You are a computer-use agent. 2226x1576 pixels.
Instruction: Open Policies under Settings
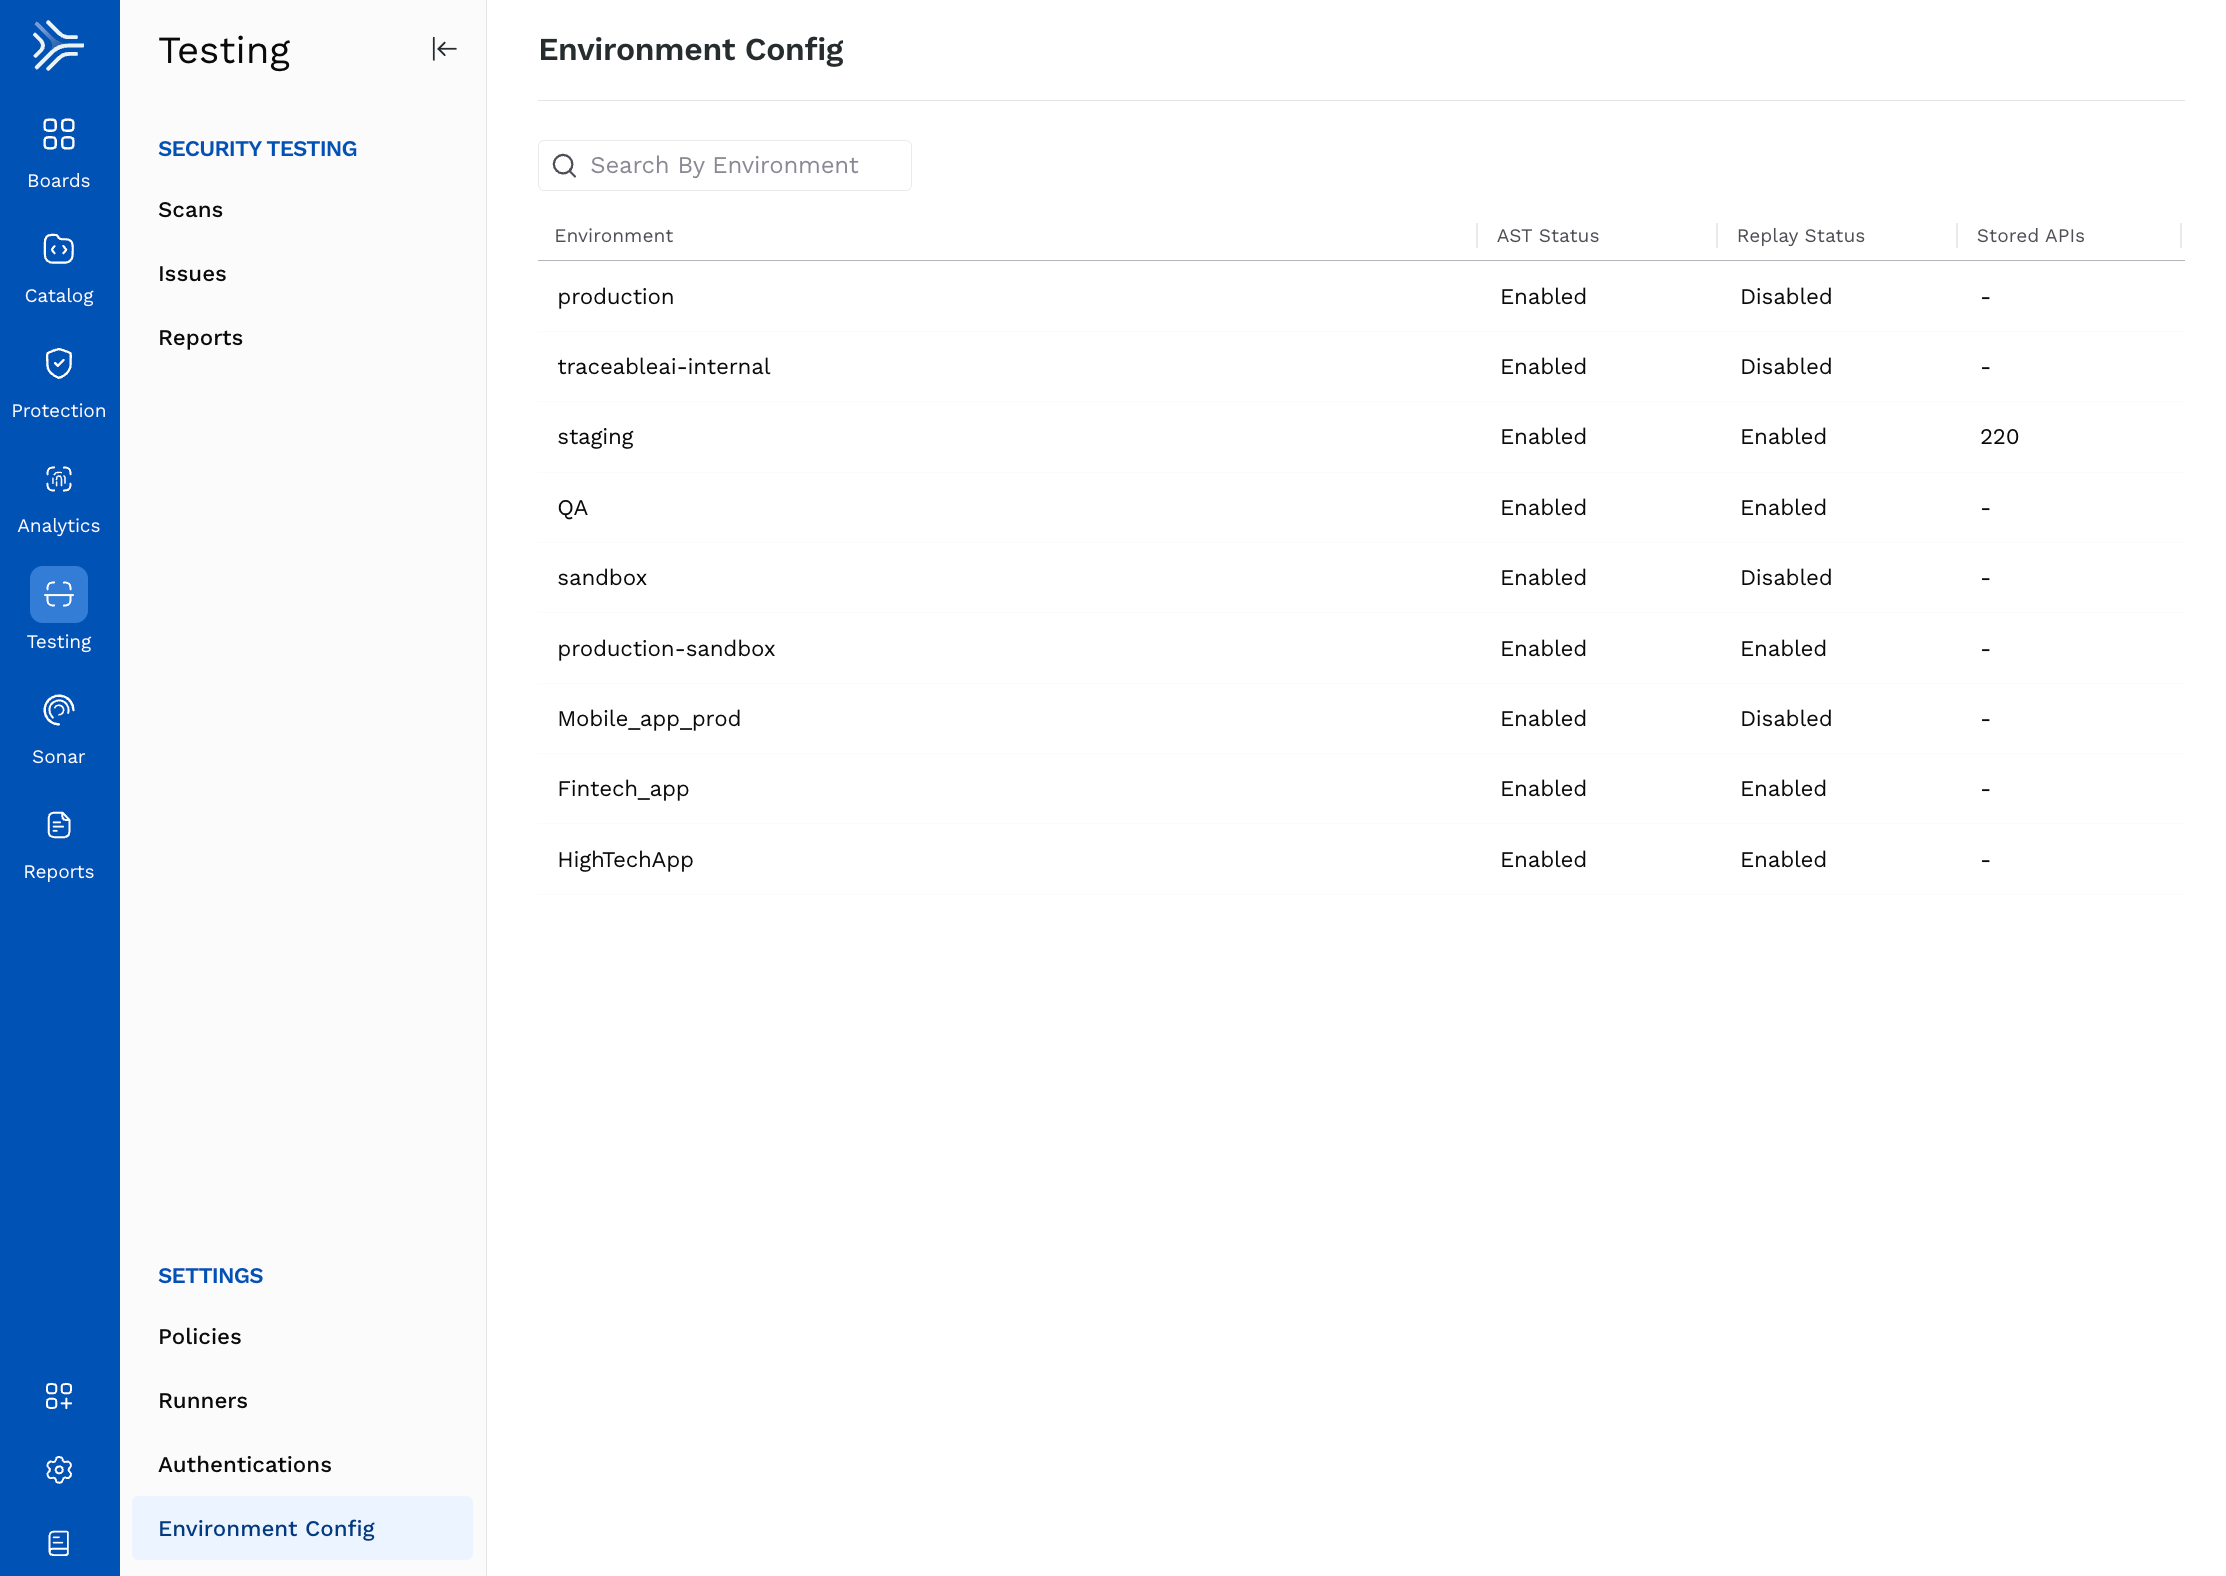199,1337
